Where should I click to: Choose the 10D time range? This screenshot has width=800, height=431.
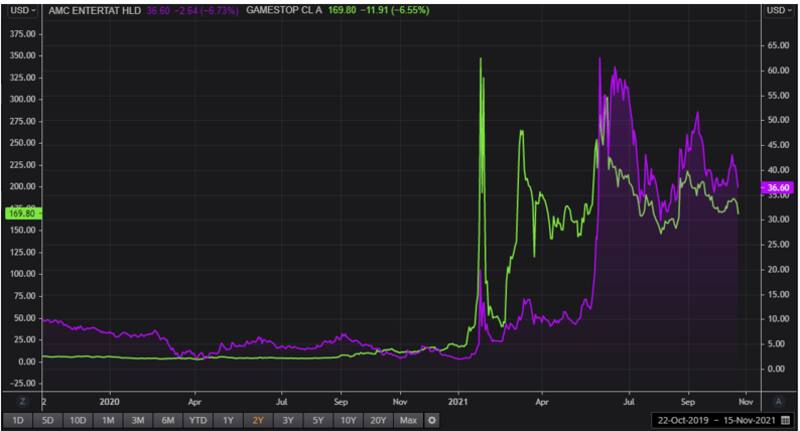click(x=77, y=420)
